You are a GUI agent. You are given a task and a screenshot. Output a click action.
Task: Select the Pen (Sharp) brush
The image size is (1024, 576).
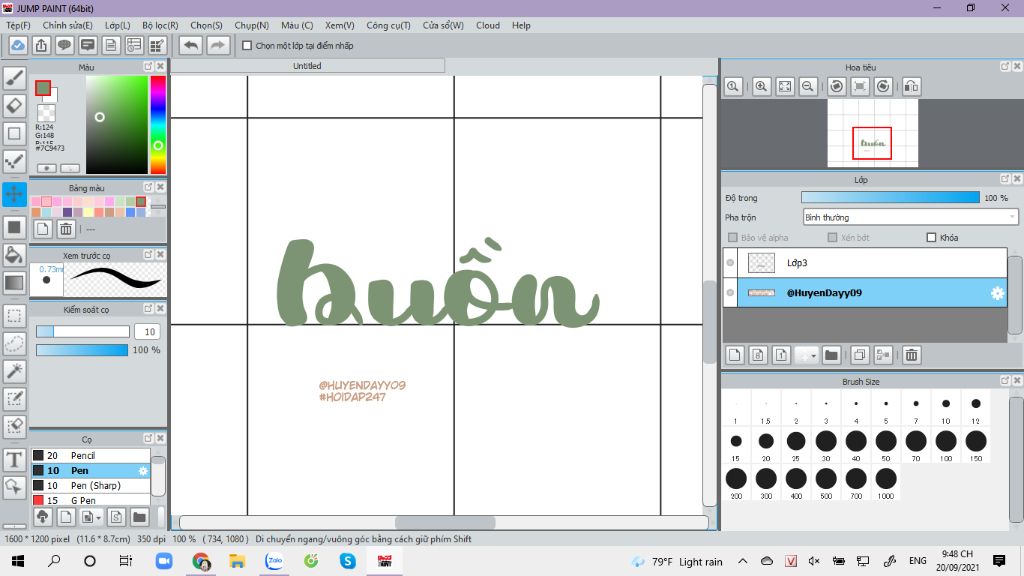pos(91,485)
